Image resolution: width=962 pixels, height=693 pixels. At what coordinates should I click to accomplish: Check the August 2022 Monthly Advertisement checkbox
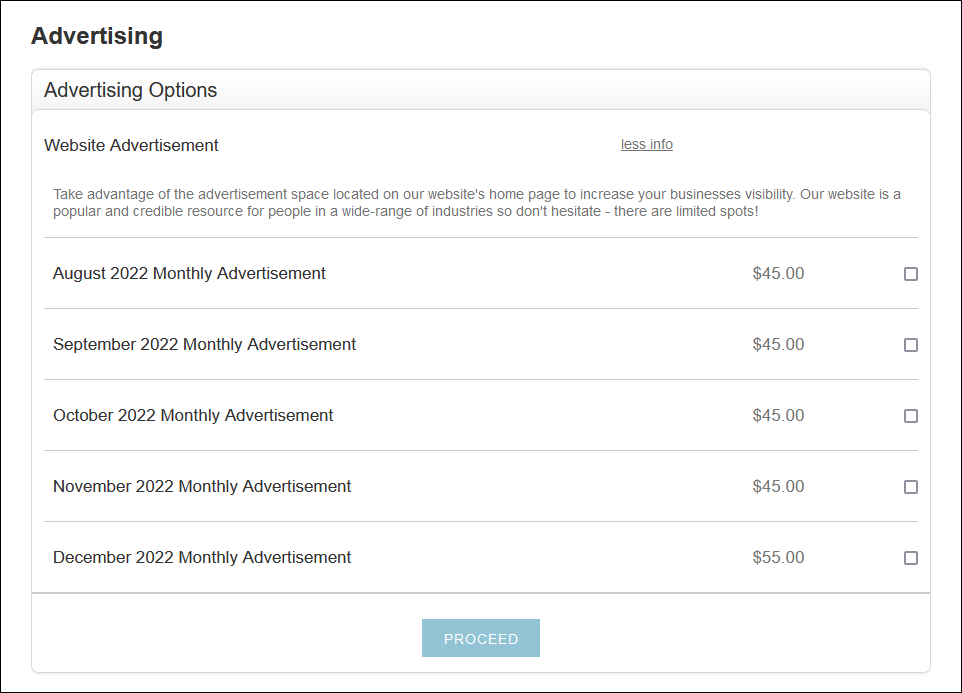tap(911, 274)
